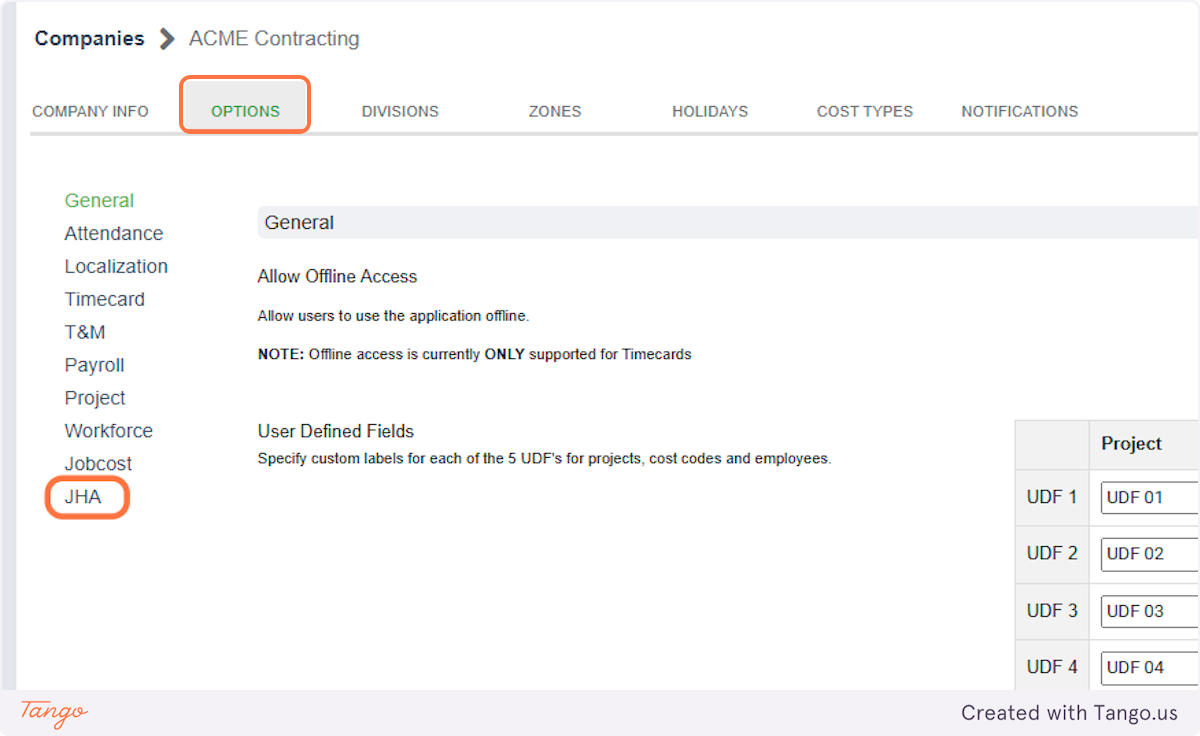Screen dimensions: 1200x736
Task: Click the UDF 04 Project input field
Action: tap(1150, 667)
